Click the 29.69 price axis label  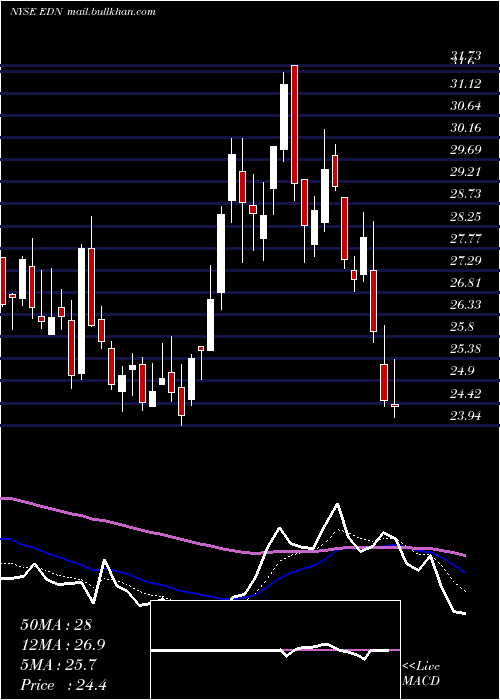466,150
